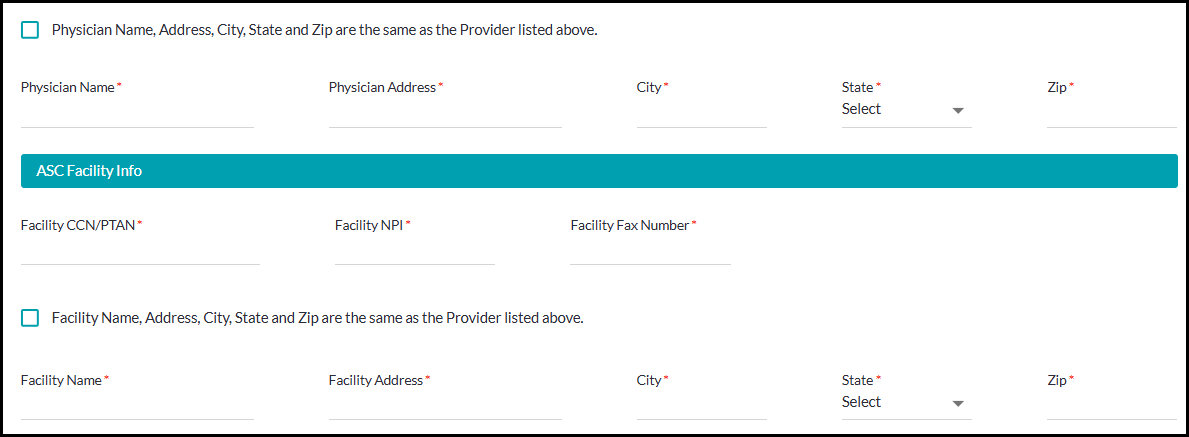Focus the Physician Address field
The width and height of the screenshot is (1189, 437).
click(445, 114)
